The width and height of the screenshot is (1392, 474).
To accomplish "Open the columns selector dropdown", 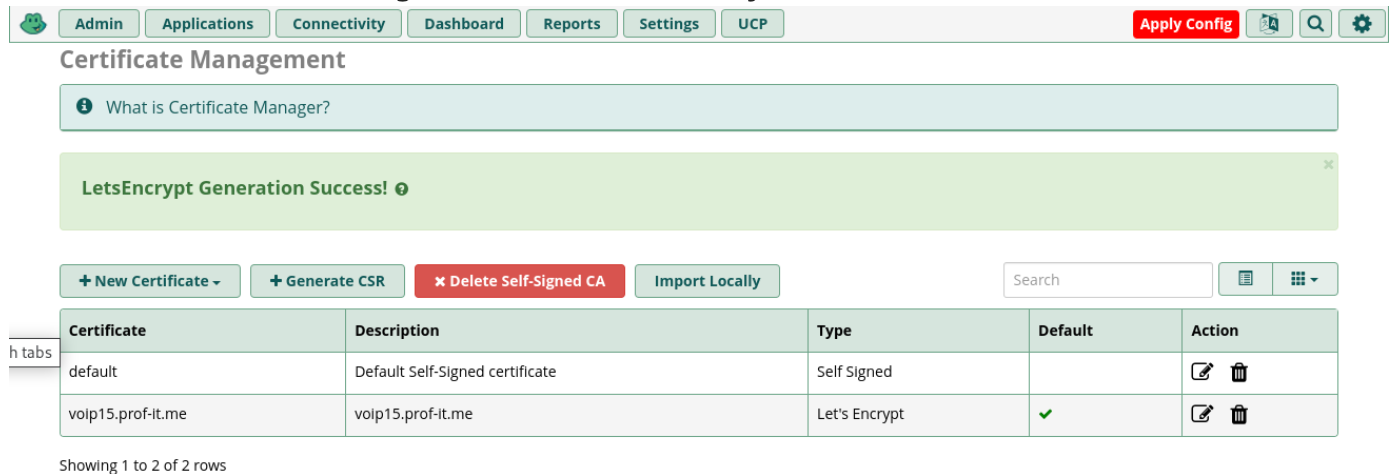I will coord(1305,280).
